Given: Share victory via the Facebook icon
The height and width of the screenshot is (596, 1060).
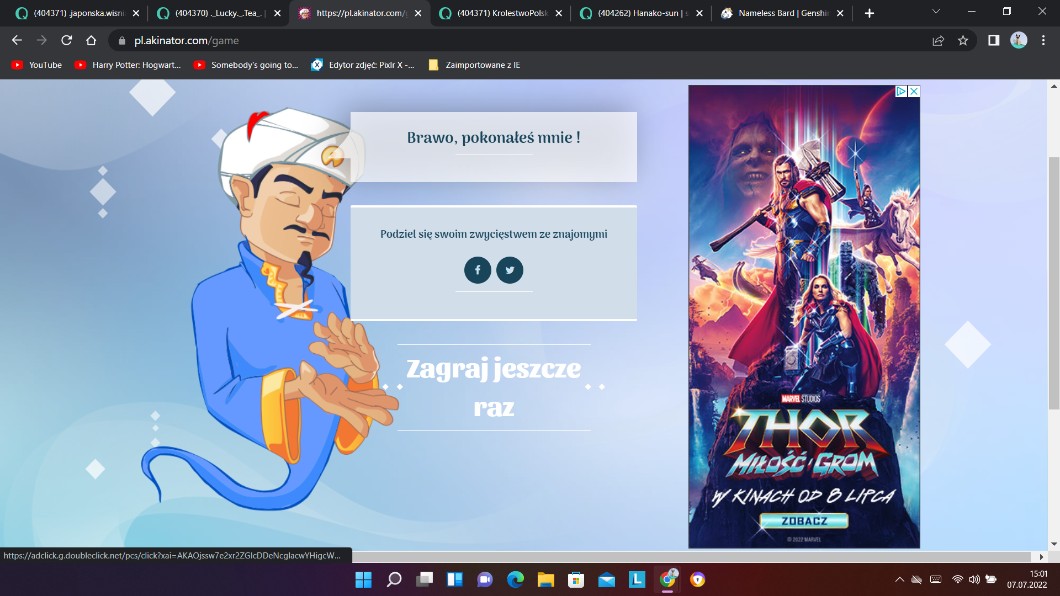Looking at the screenshot, I should click(477, 270).
